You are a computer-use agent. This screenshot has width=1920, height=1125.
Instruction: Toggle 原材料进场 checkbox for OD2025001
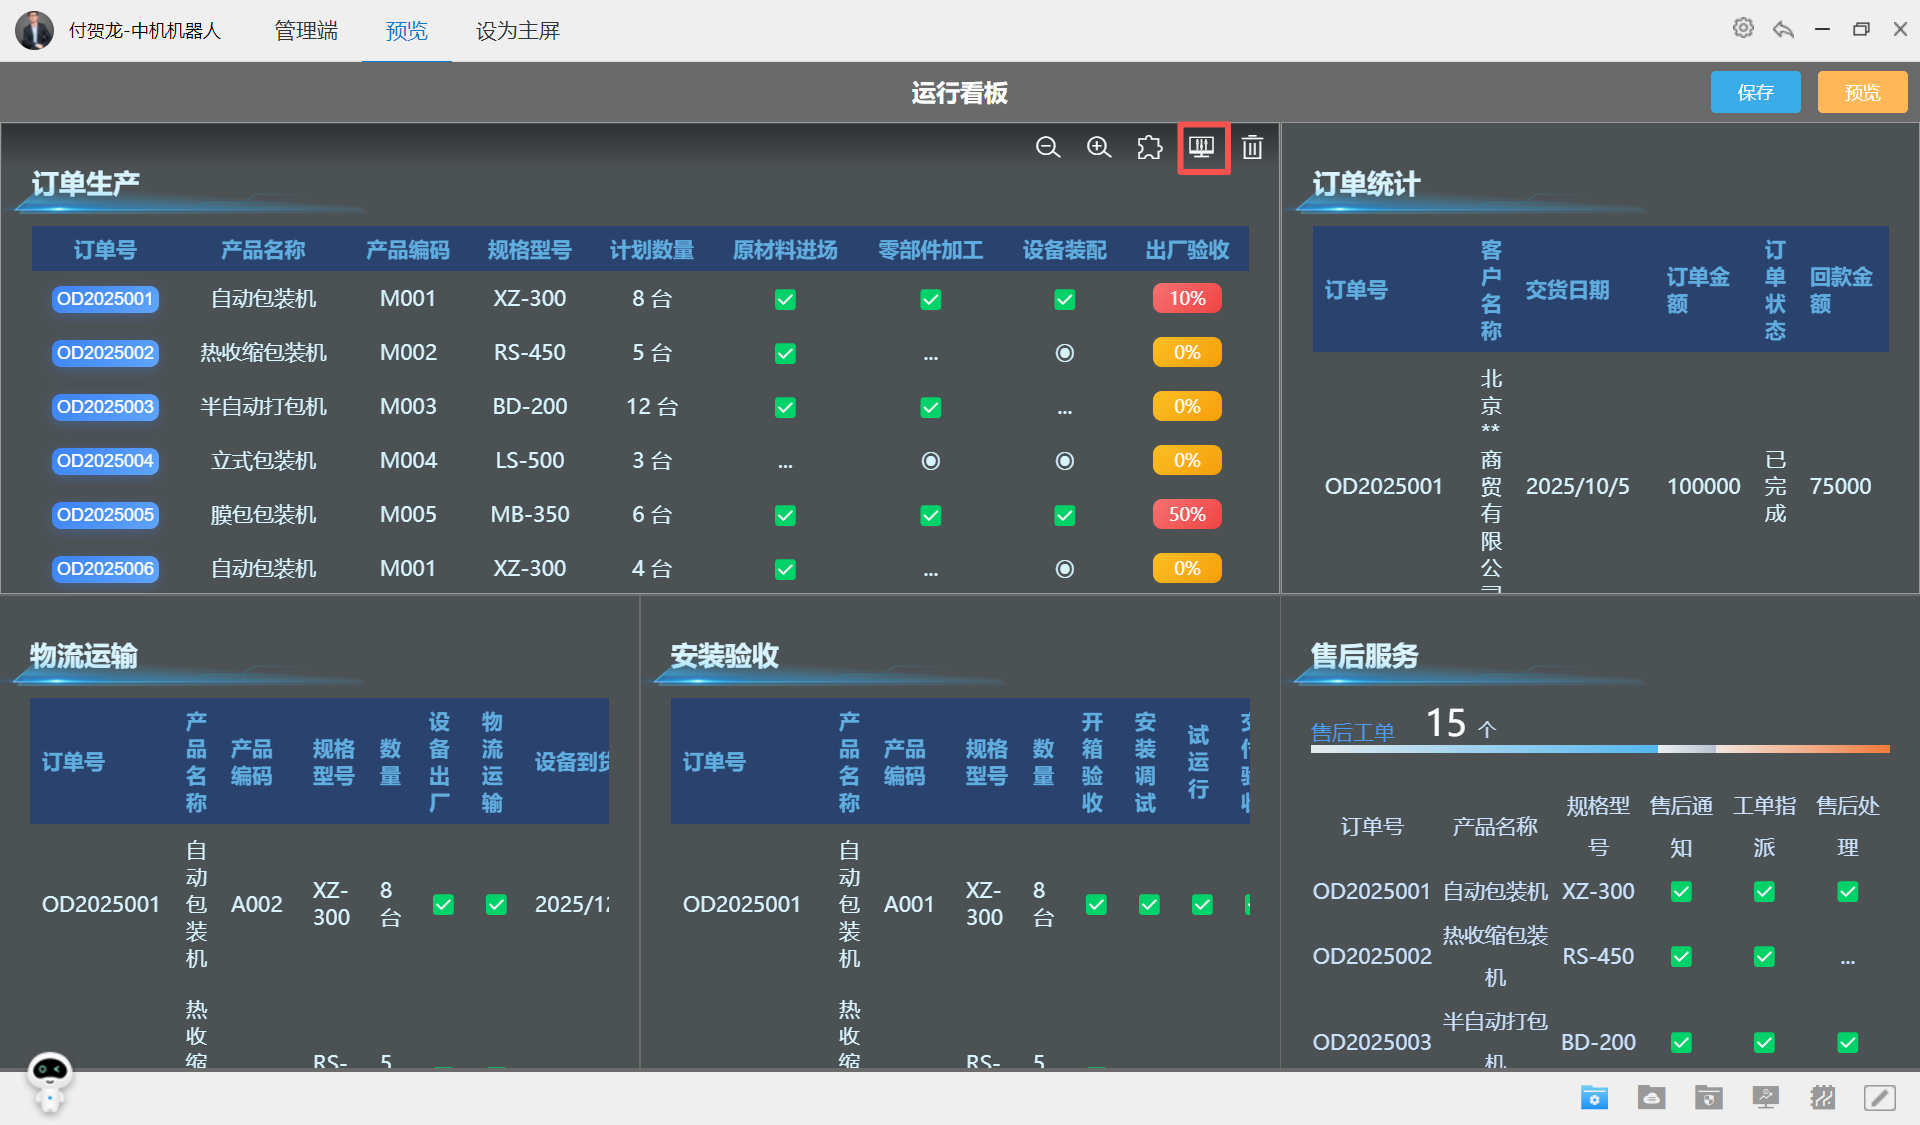tap(785, 299)
